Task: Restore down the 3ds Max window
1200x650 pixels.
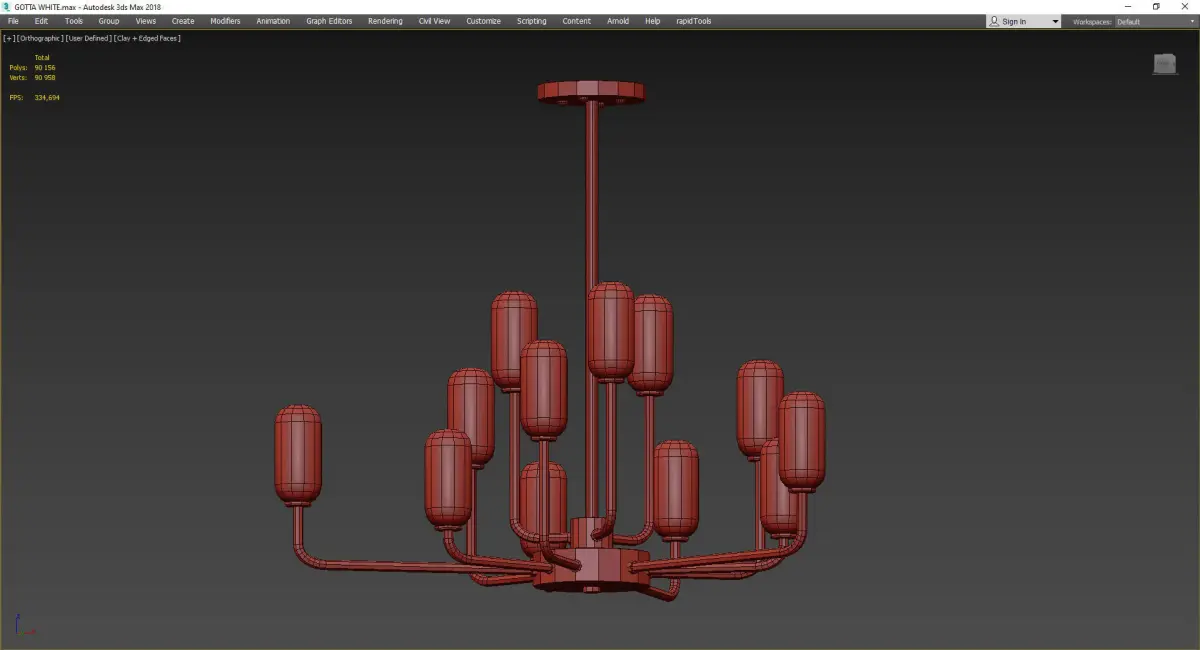Action: click(1156, 7)
